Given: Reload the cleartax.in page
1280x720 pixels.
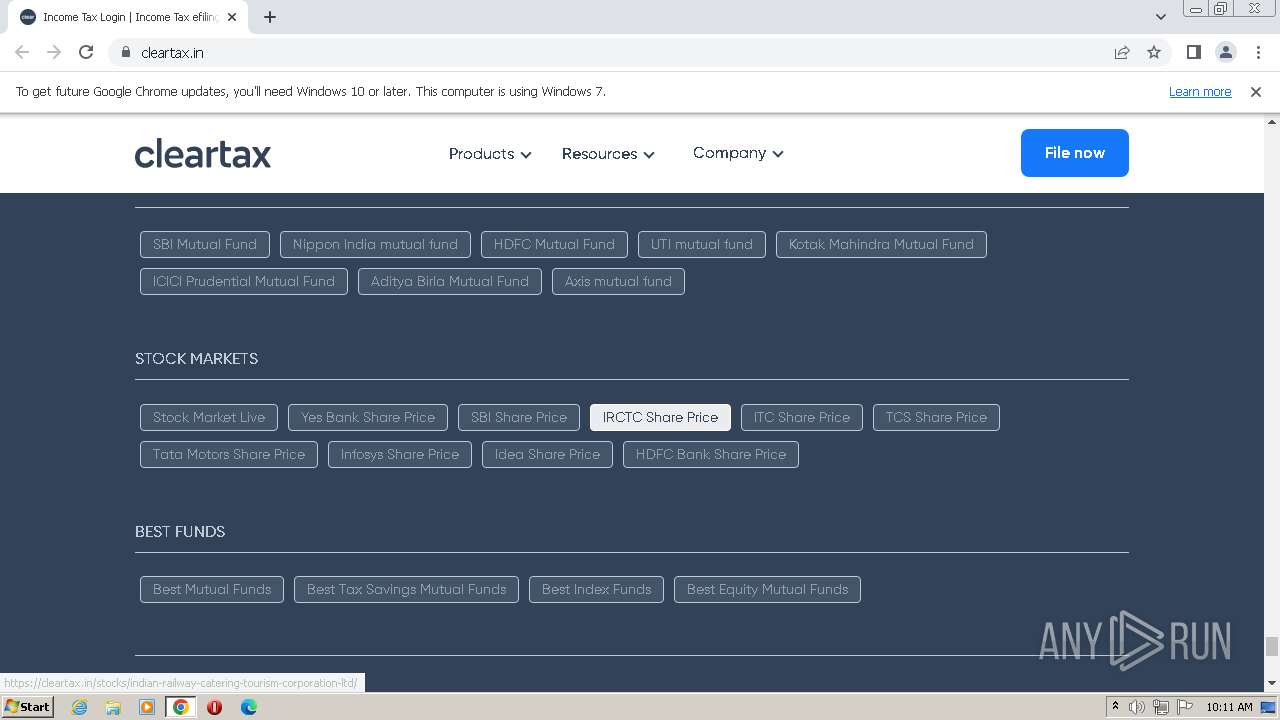Looking at the screenshot, I should 86,52.
